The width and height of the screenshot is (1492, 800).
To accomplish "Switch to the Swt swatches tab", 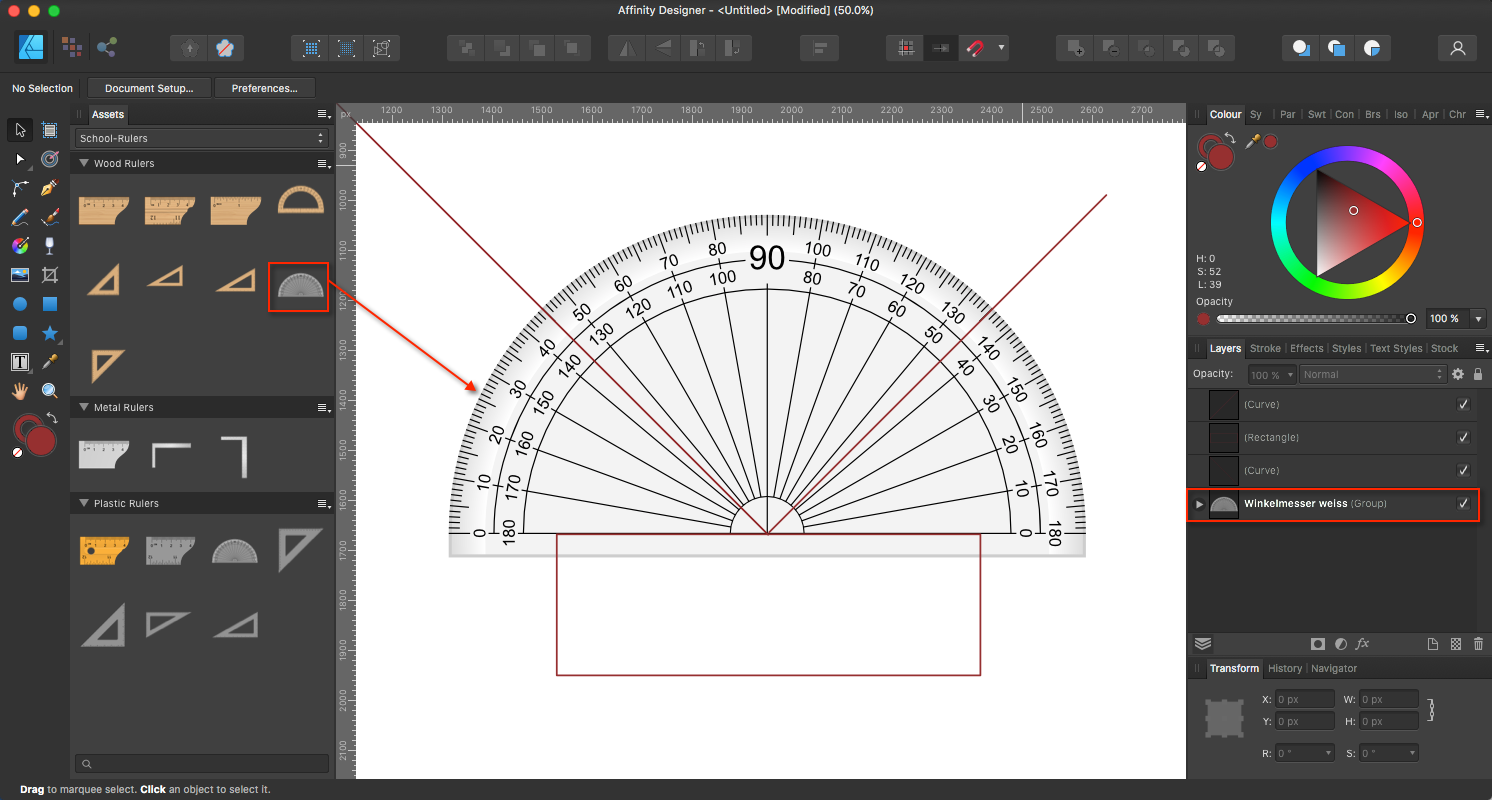I will (x=1317, y=114).
